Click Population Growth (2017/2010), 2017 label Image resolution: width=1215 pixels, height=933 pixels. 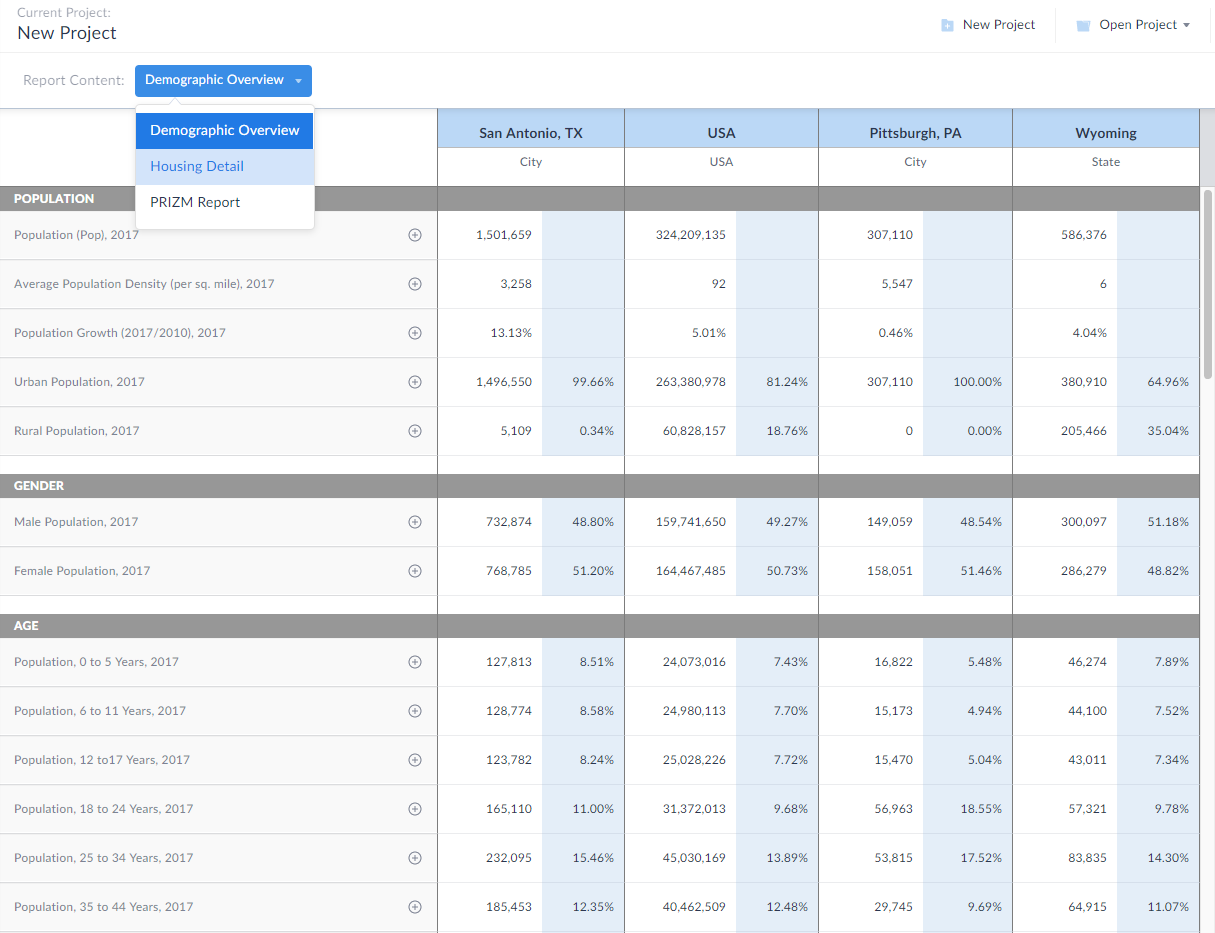point(120,333)
